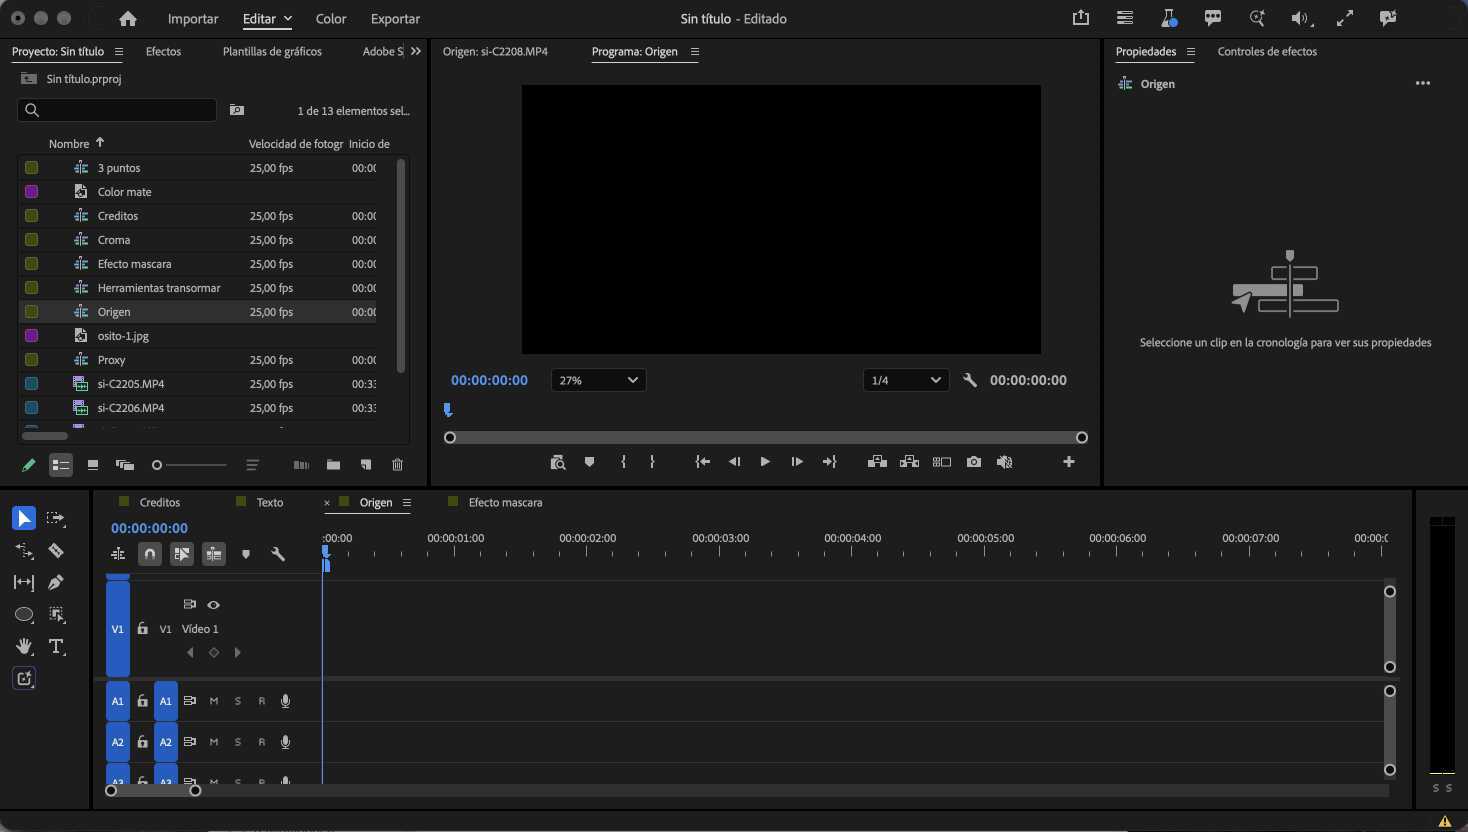Open the quick export share icon
Screen dimensions: 1468x832
1081,18
